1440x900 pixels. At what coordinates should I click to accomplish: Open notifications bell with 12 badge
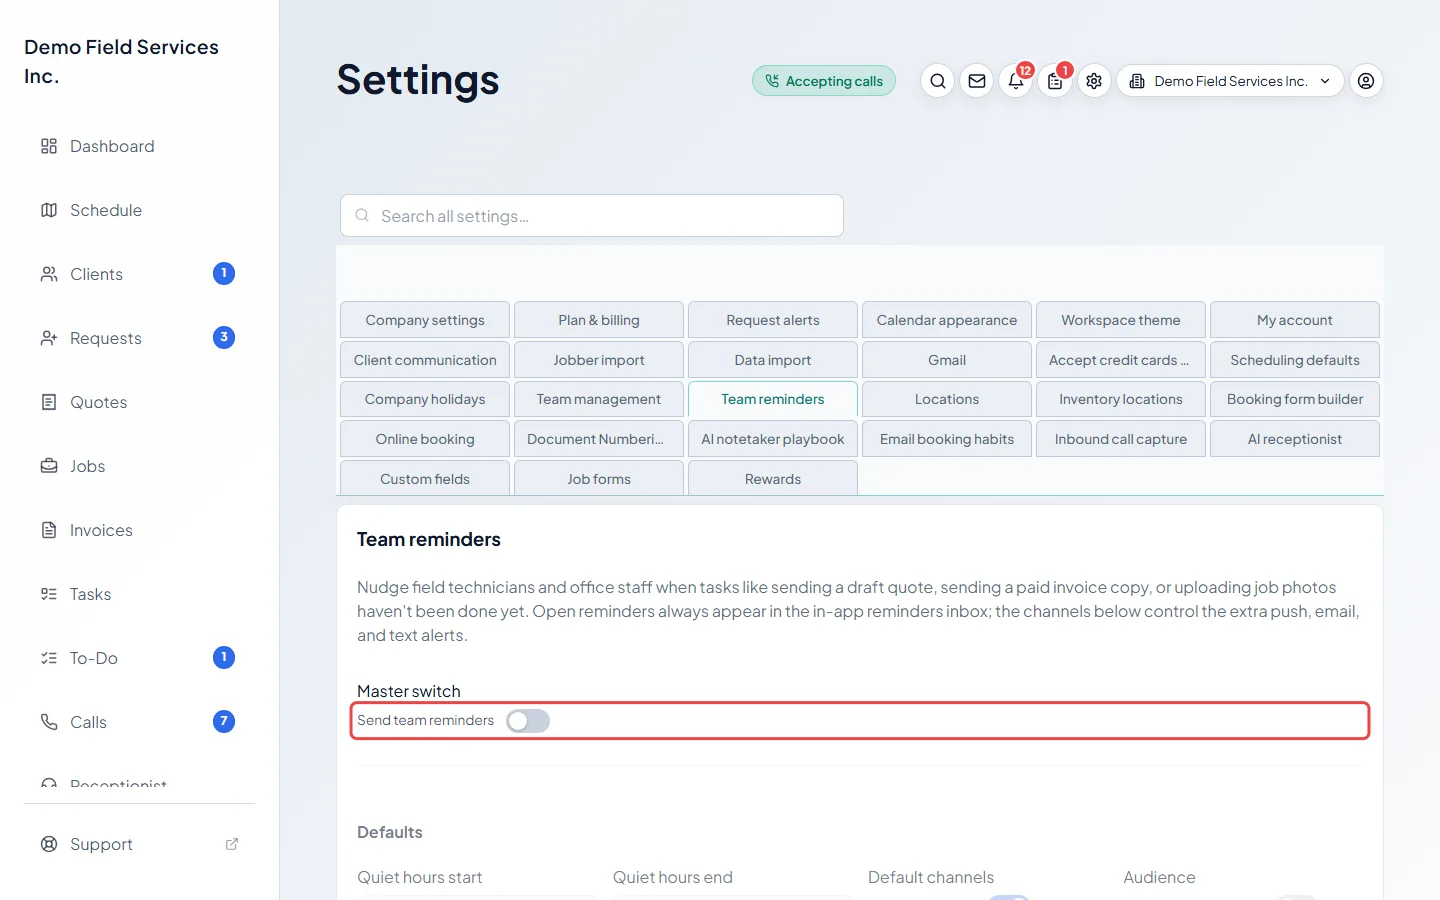1016,81
